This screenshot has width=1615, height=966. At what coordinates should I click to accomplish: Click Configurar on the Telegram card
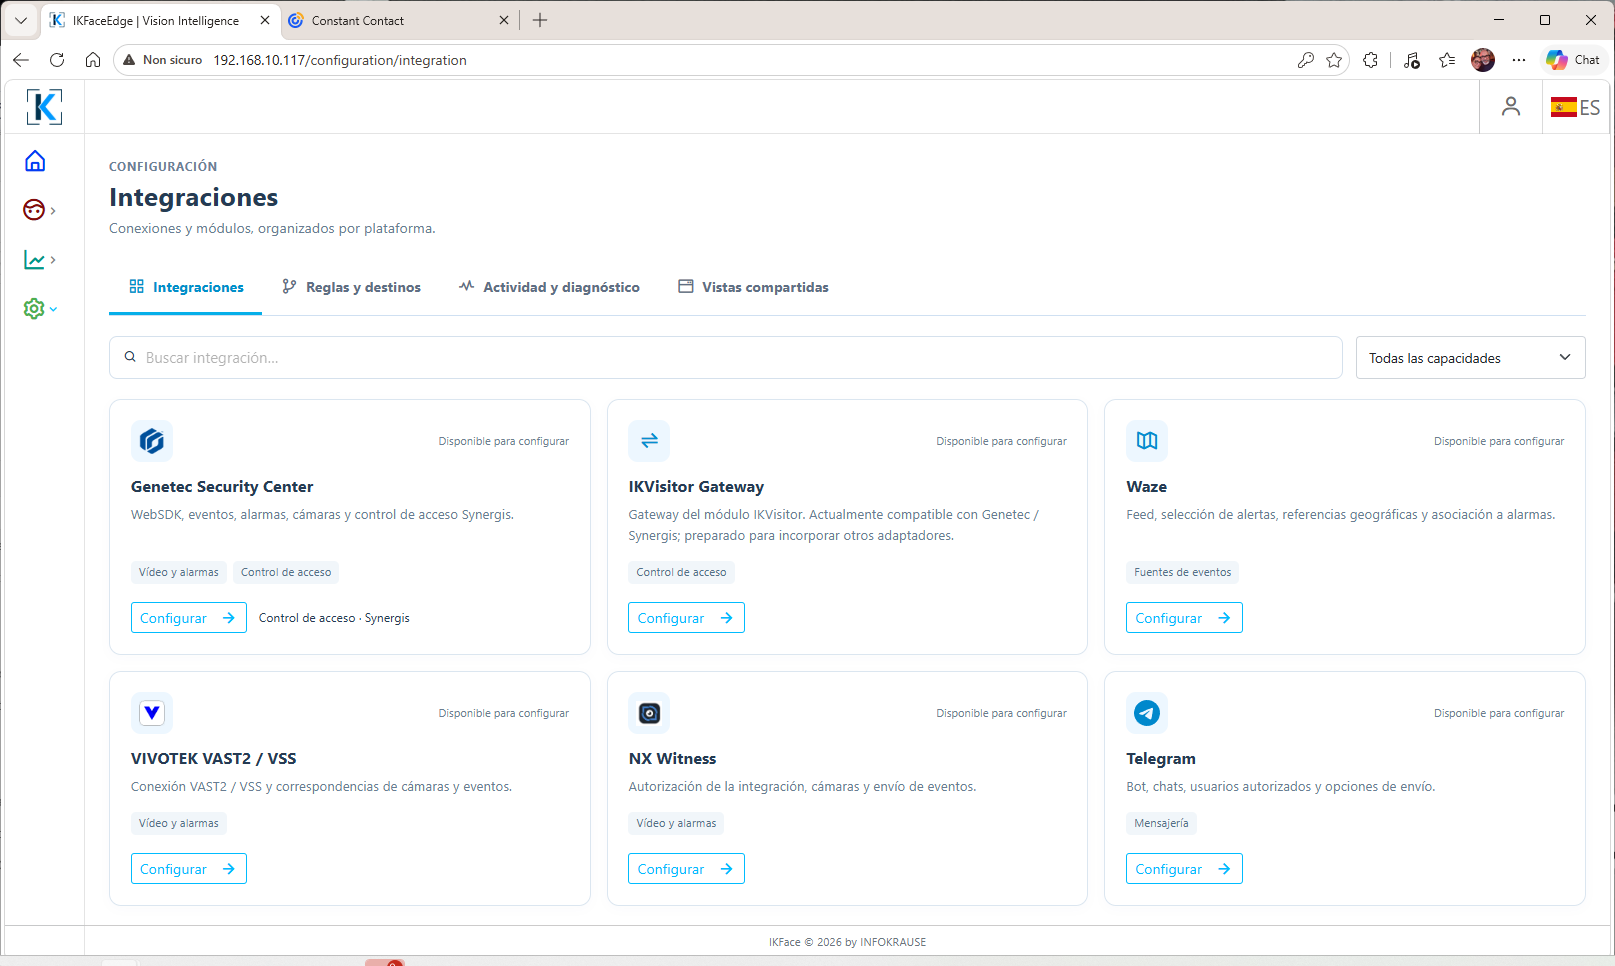pos(1184,869)
